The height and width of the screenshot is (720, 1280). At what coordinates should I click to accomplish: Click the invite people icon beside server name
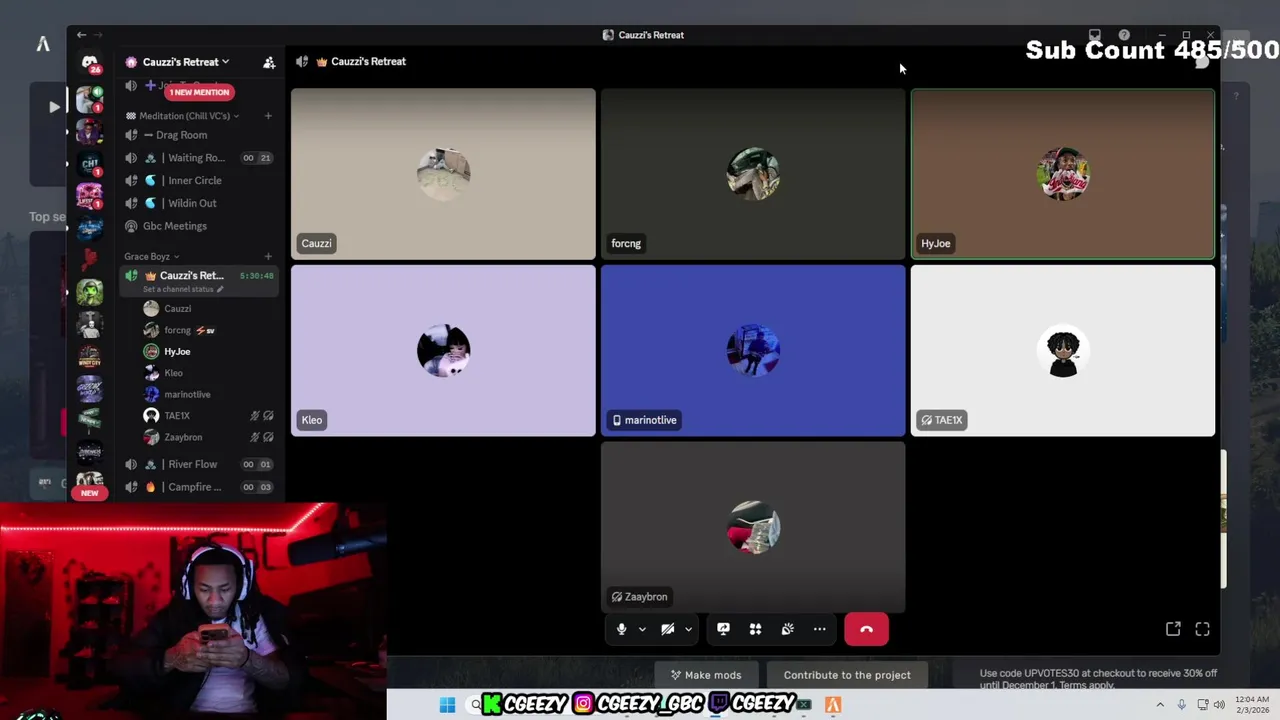(x=269, y=62)
